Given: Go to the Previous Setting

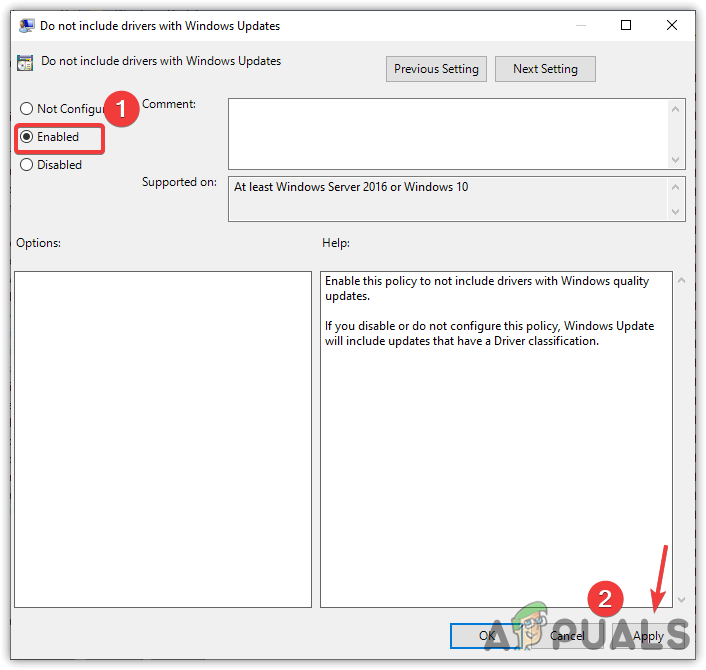Looking at the screenshot, I should [436, 69].
